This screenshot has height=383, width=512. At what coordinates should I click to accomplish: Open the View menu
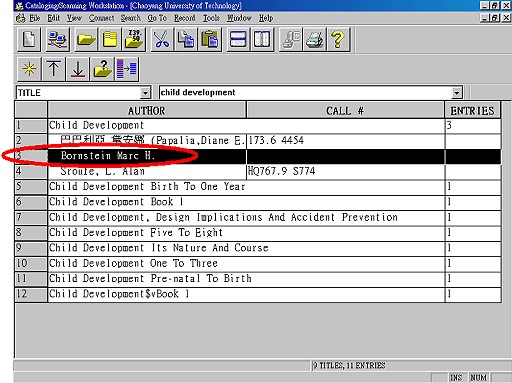(x=74, y=18)
